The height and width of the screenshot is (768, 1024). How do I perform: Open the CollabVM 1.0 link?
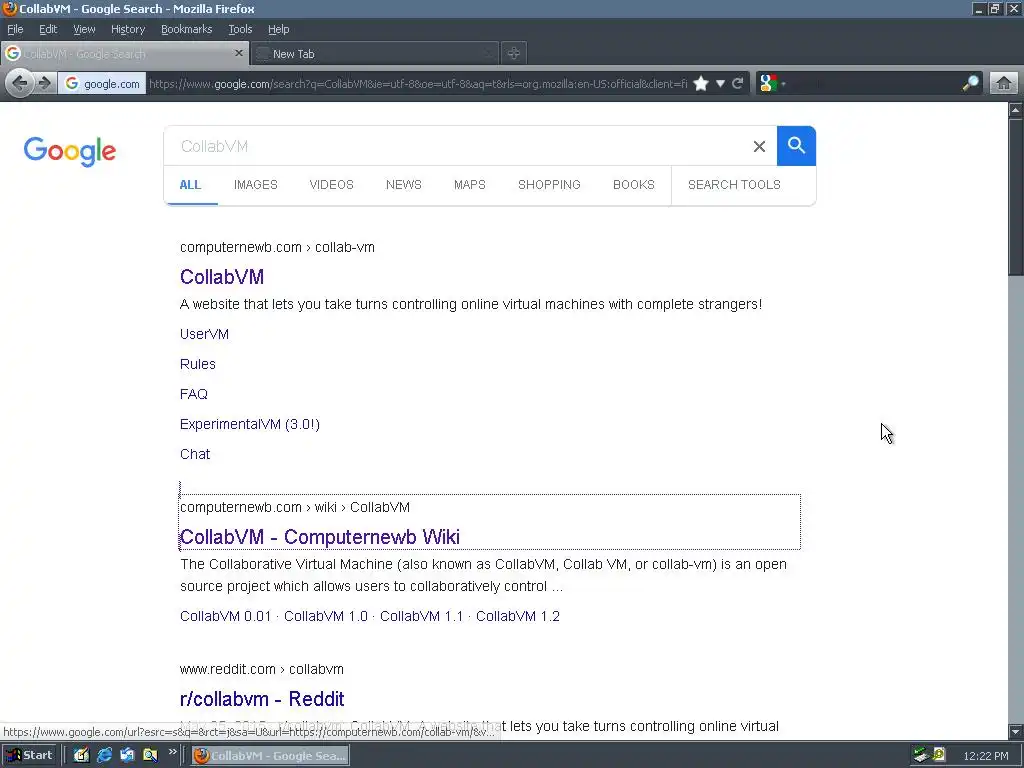(x=326, y=616)
